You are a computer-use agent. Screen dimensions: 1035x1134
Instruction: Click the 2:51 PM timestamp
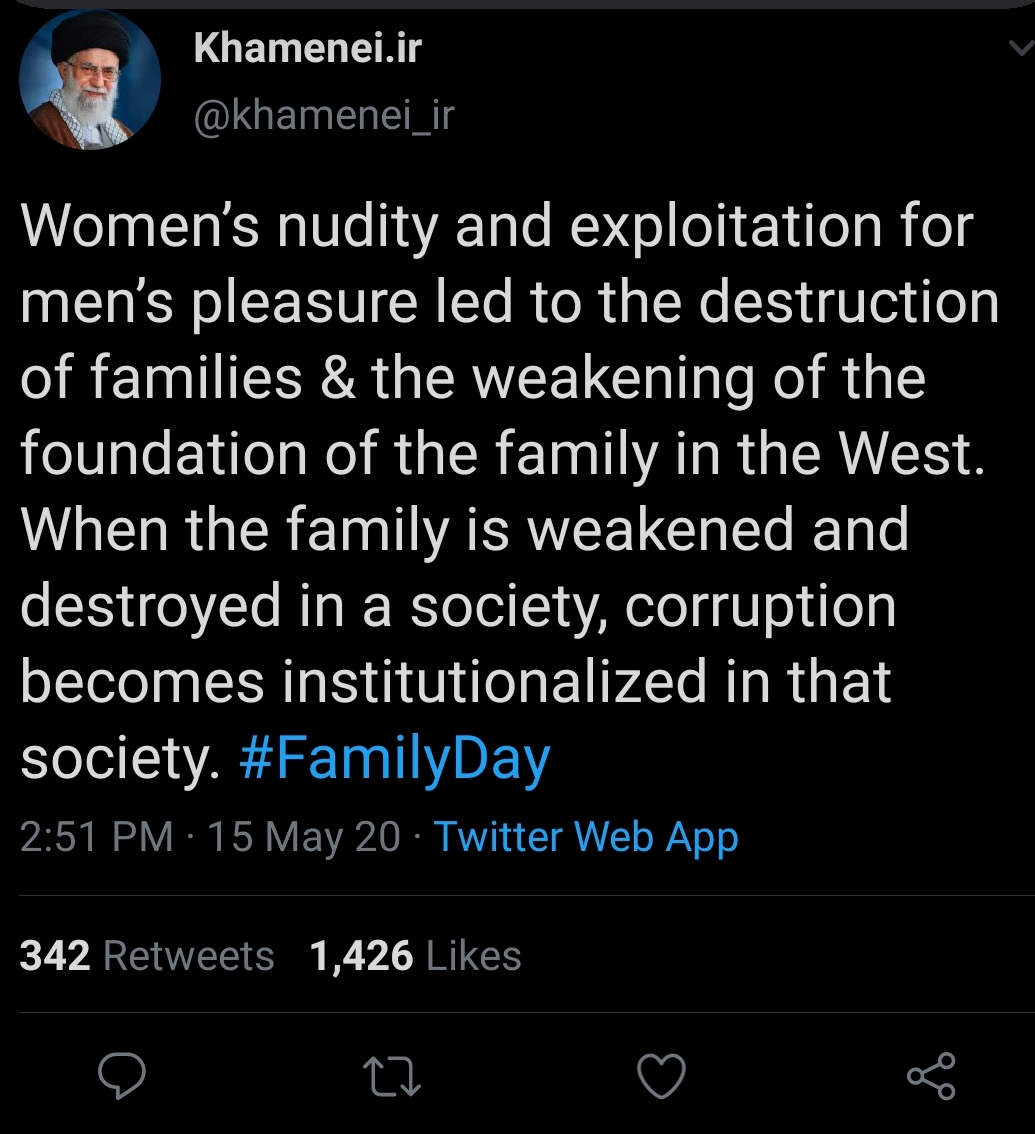(96, 836)
